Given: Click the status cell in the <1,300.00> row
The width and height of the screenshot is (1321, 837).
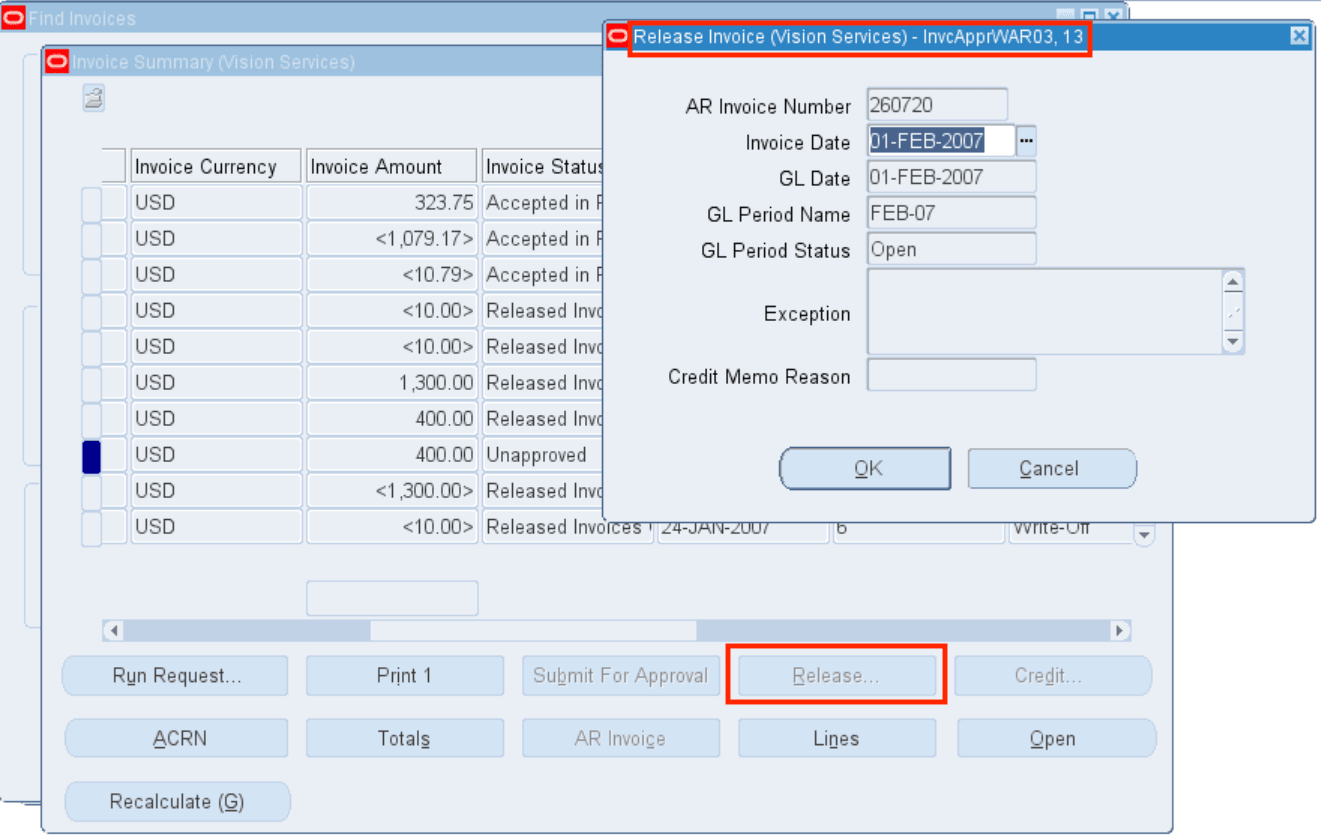Looking at the screenshot, I should pos(543,491).
